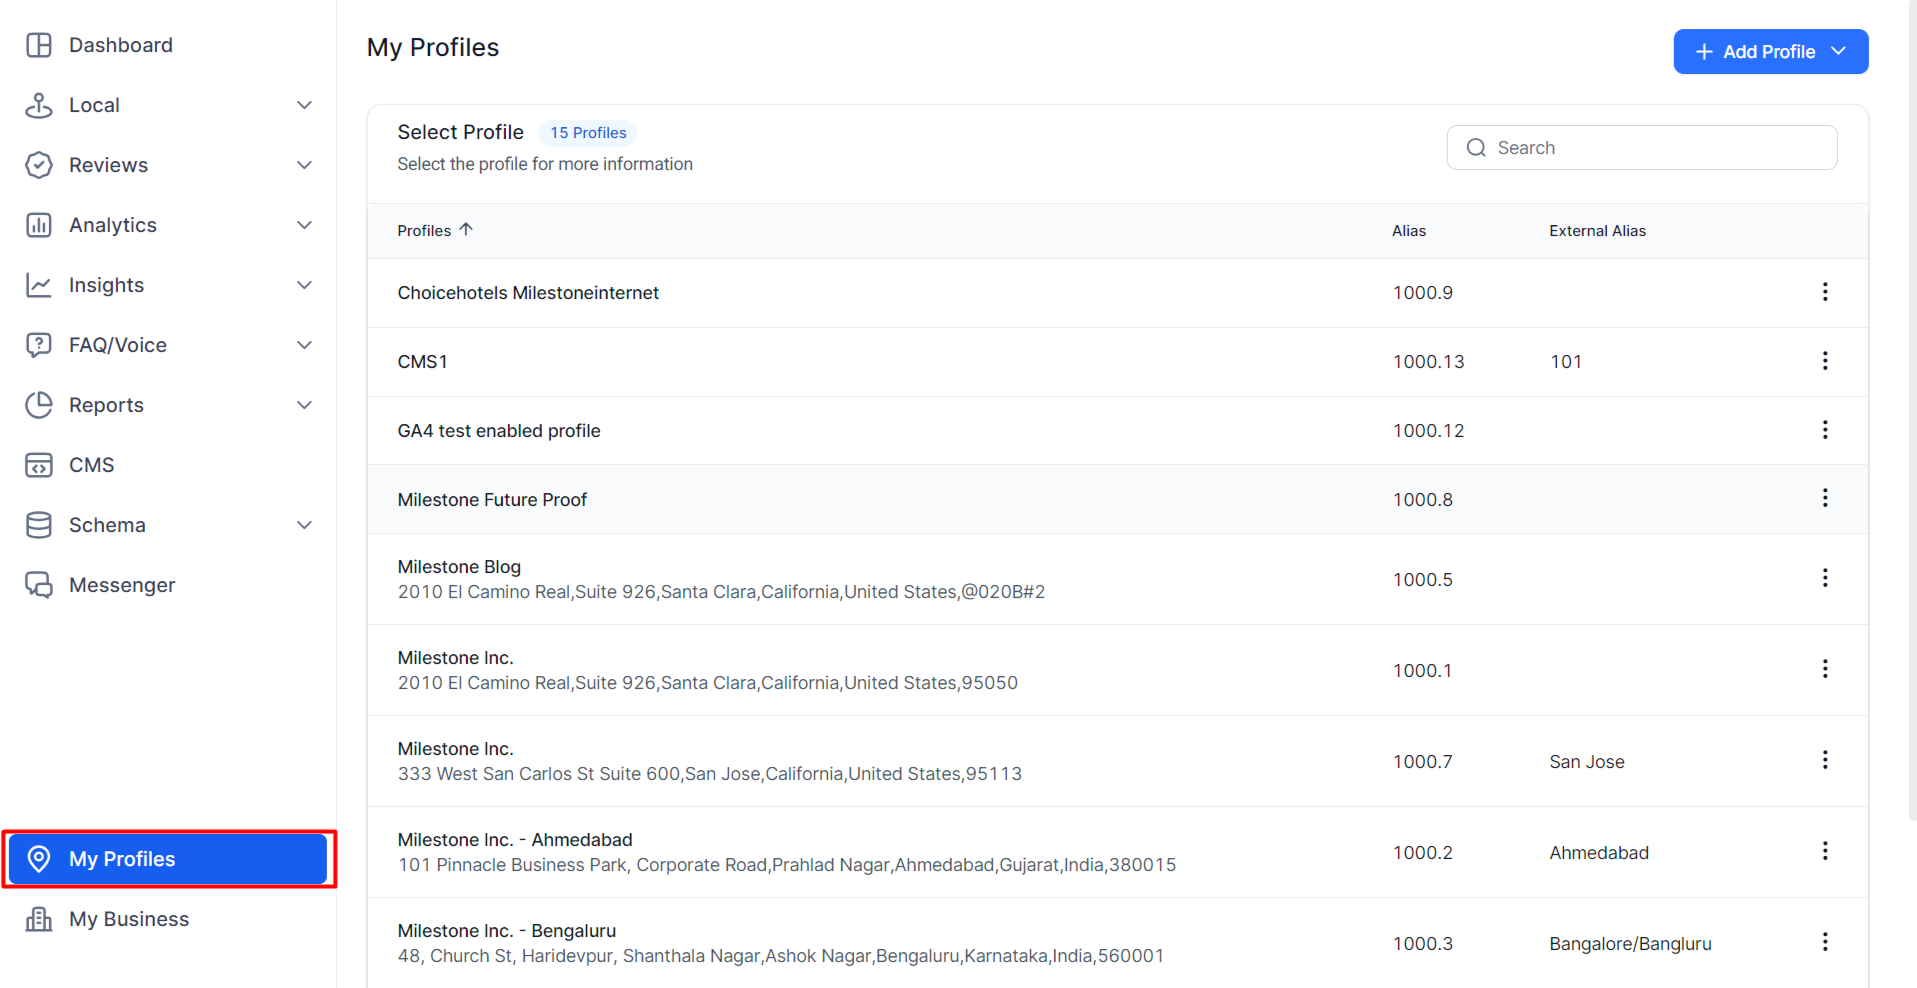Click the My Business building icon
This screenshot has height=988, width=1917.
(x=39, y=919)
